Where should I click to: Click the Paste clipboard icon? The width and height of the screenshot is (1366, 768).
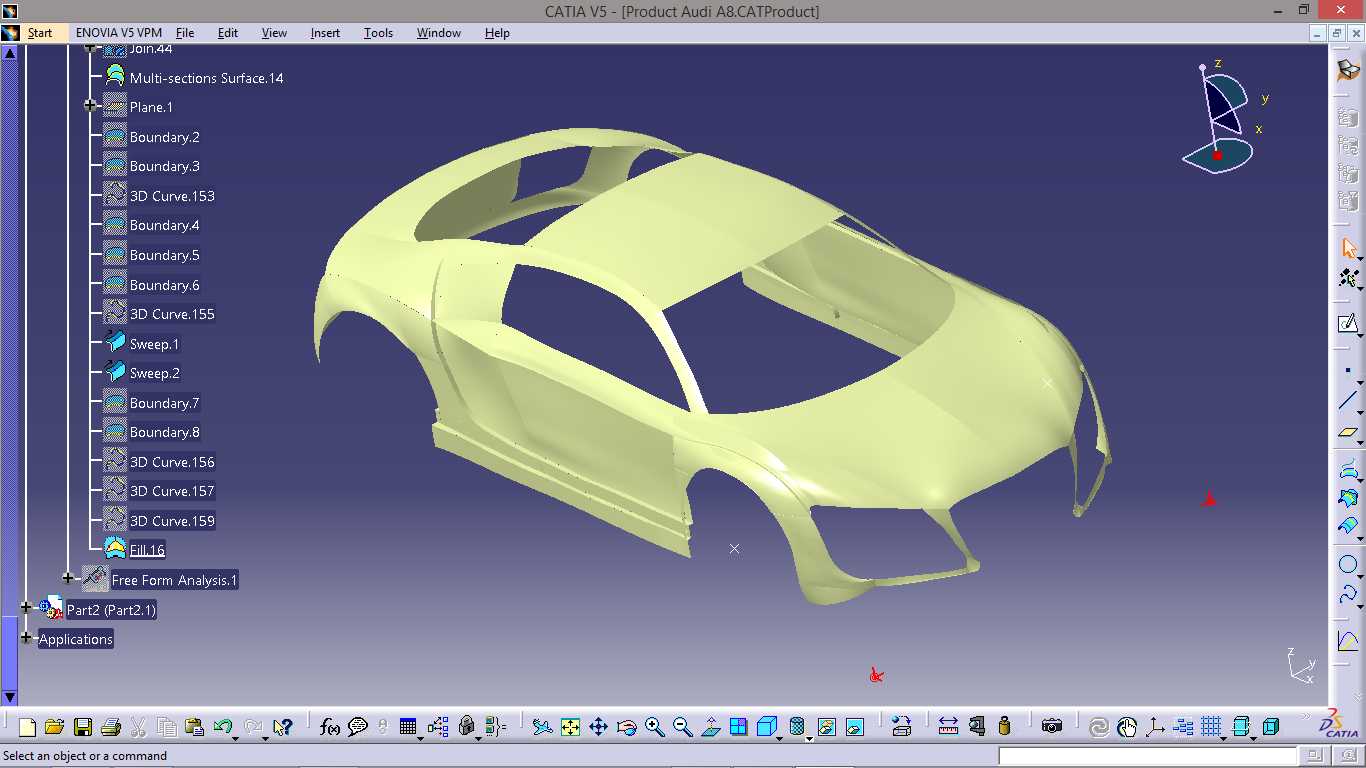point(194,727)
